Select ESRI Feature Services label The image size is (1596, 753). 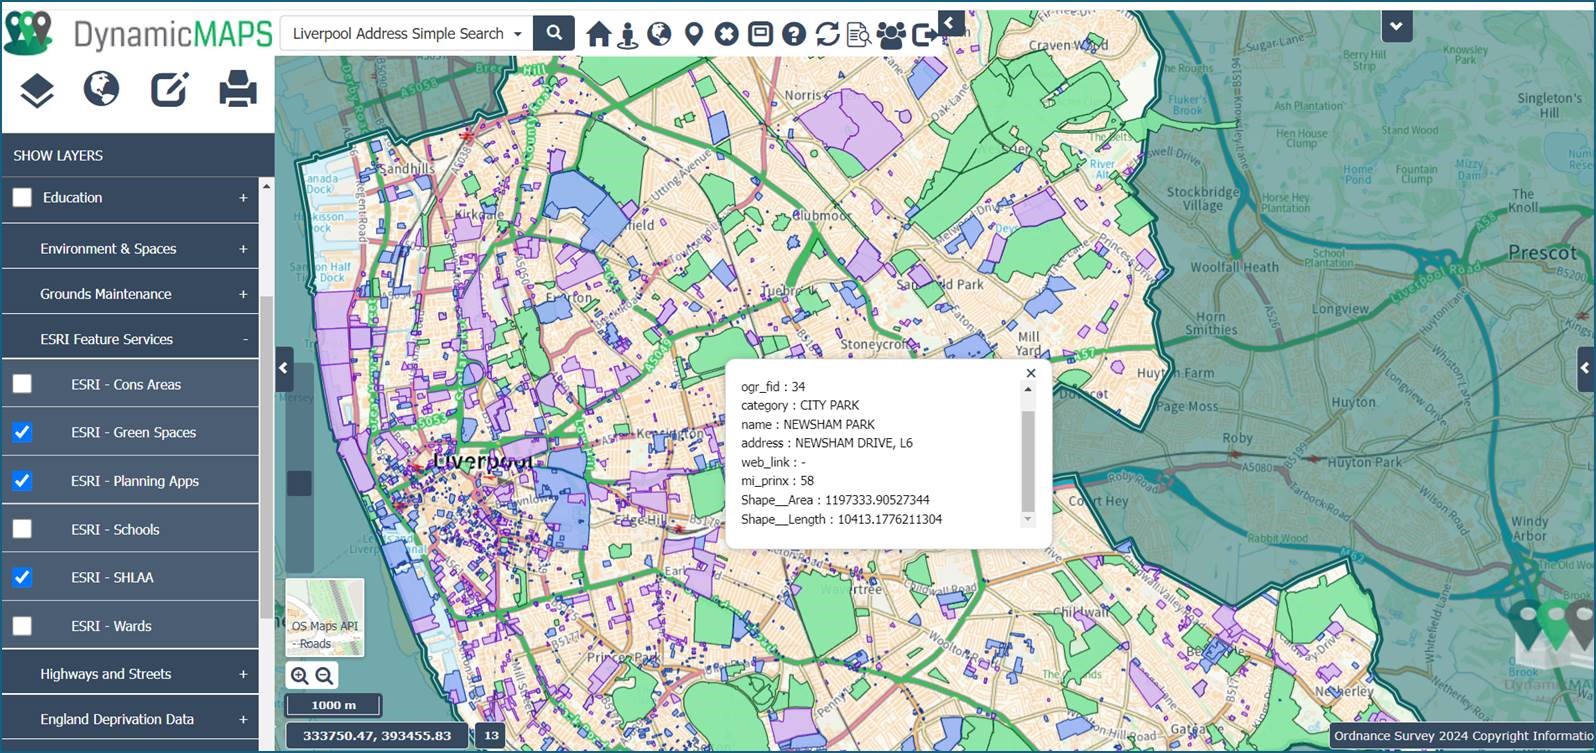coord(107,339)
